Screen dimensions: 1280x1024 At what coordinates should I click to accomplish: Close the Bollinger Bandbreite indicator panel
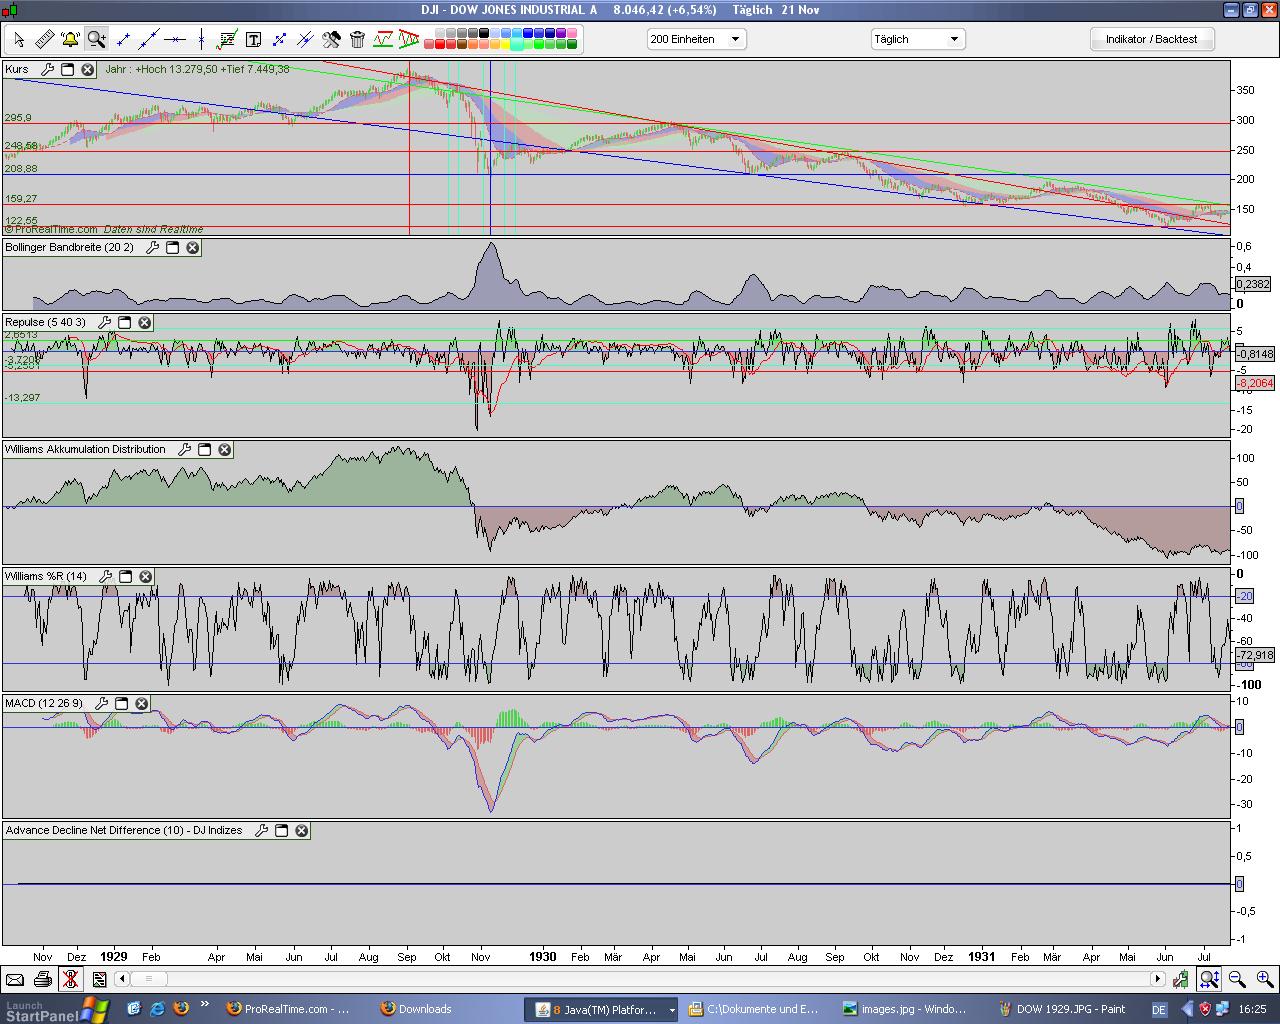193,247
